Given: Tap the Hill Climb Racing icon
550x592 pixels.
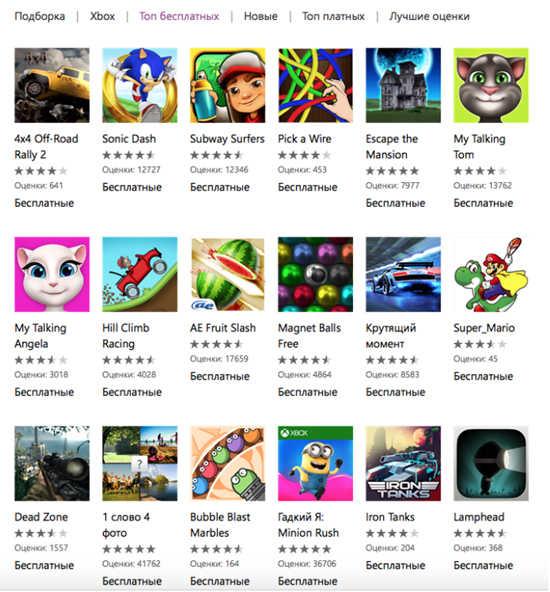Looking at the screenshot, I should click(140, 274).
